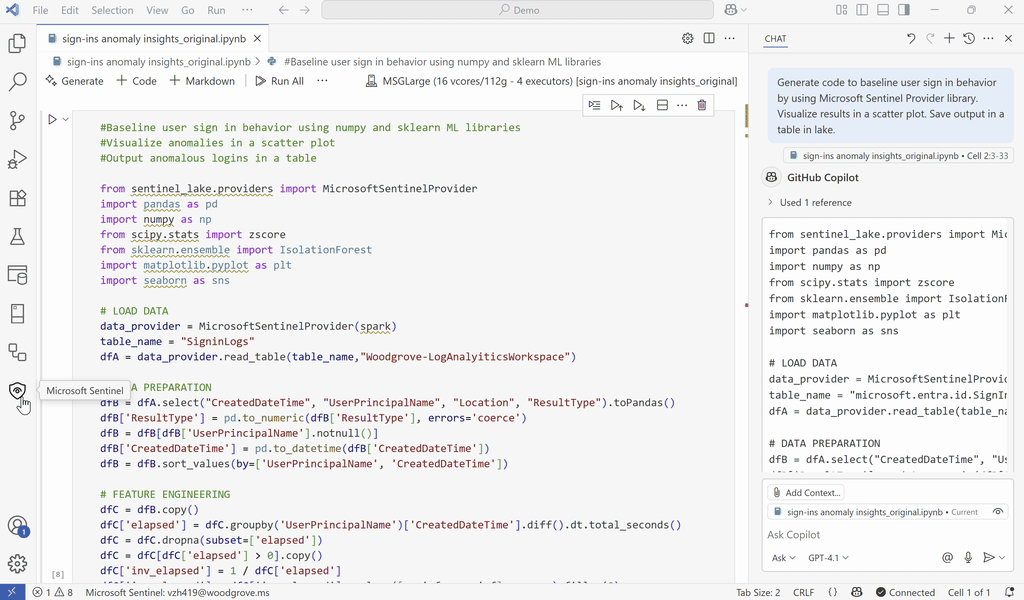
Task: Click the Demo search box in title bar
Action: (x=517, y=10)
